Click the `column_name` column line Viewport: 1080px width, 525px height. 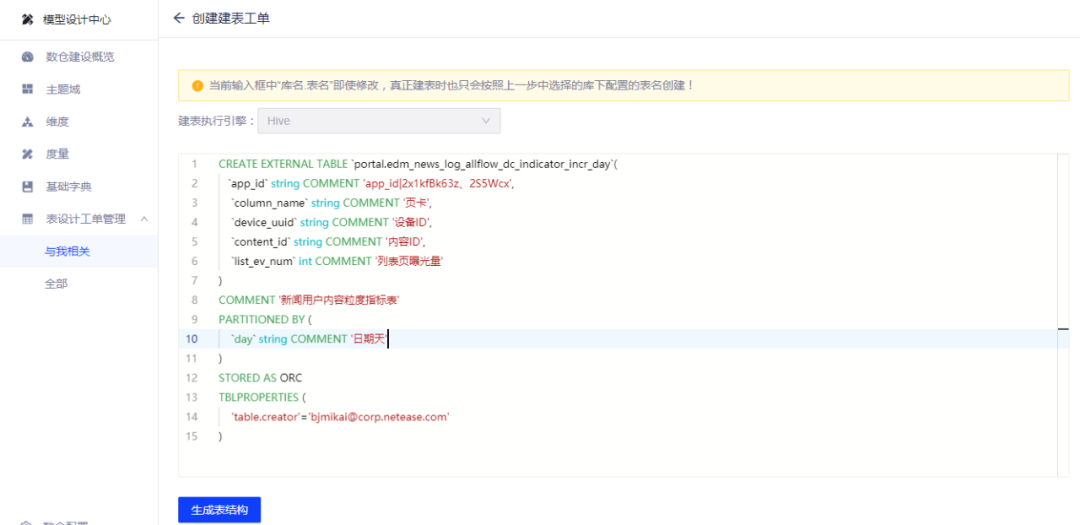click(331, 203)
